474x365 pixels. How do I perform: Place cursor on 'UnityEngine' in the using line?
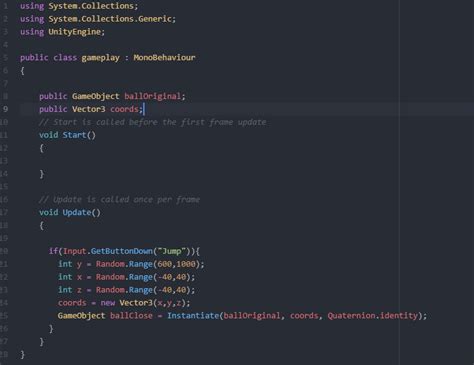click(75, 32)
